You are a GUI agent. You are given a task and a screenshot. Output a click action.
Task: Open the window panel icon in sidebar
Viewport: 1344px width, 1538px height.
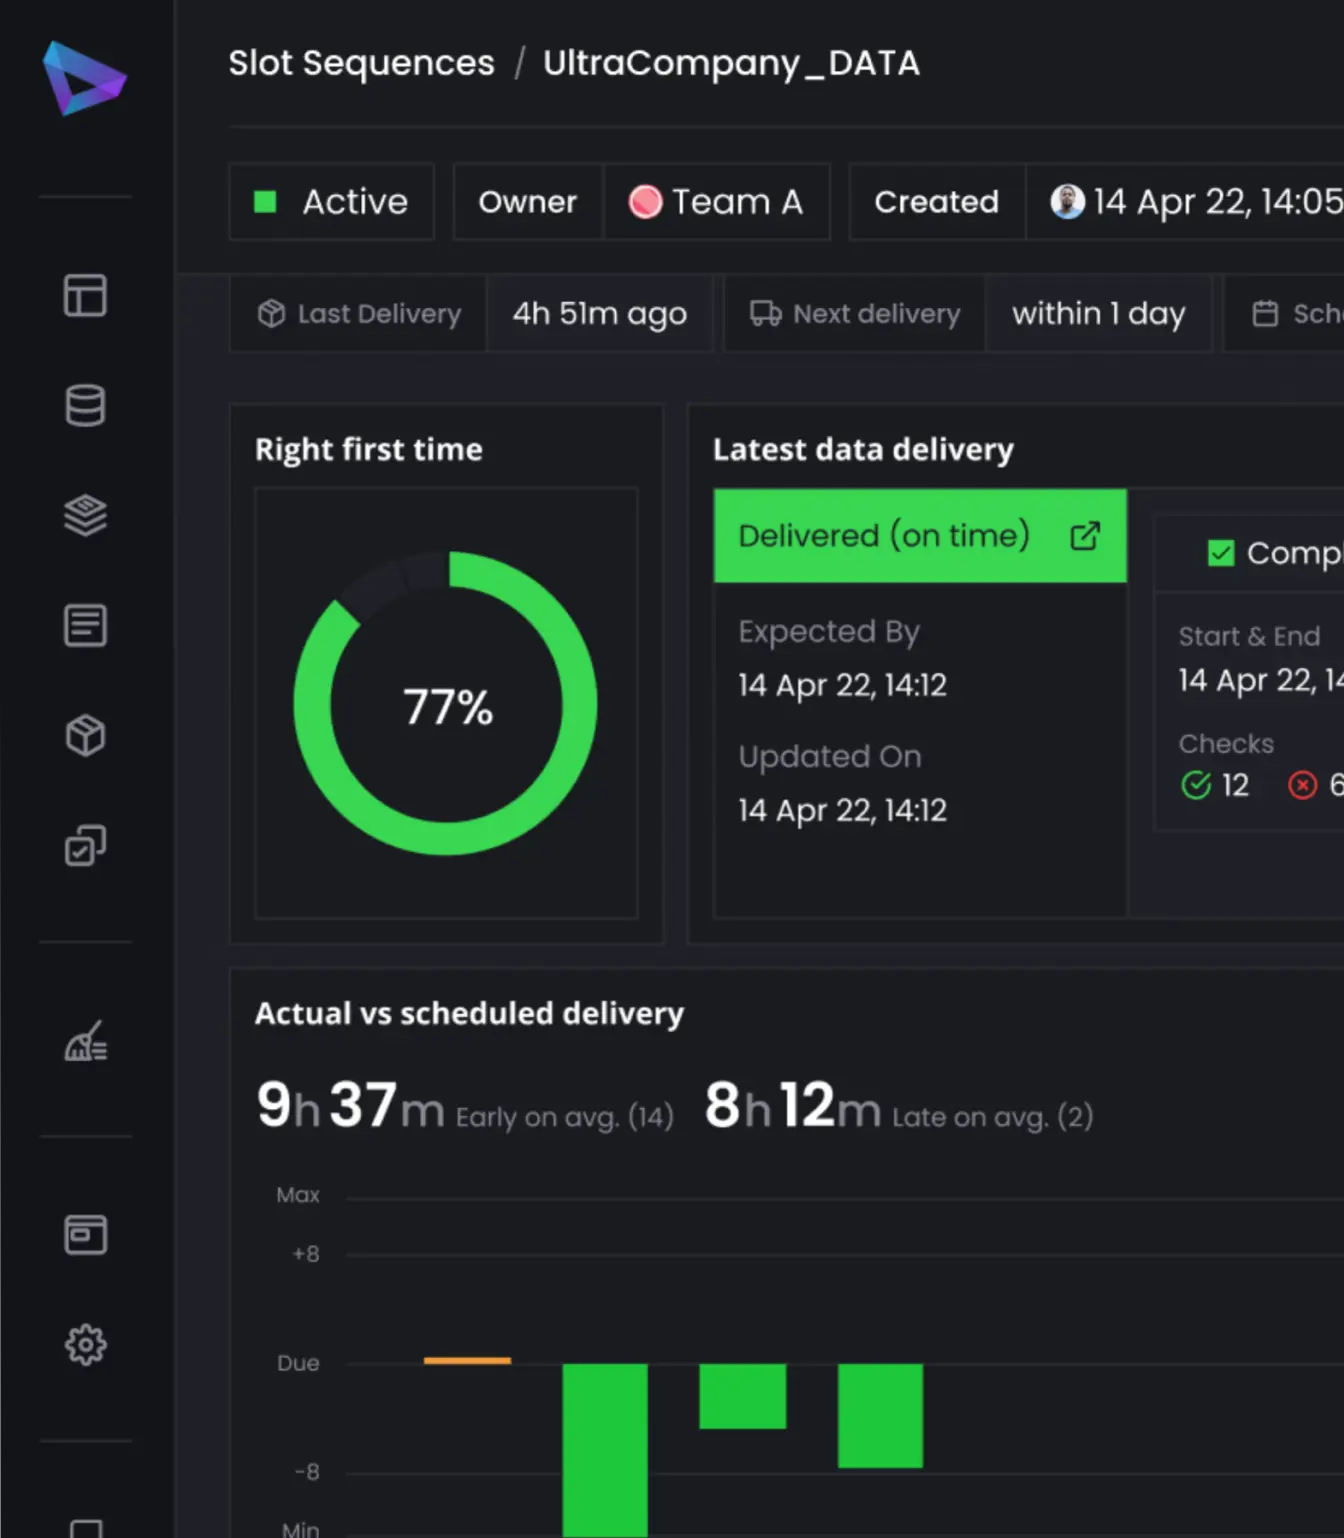[x=85, y=1235]
